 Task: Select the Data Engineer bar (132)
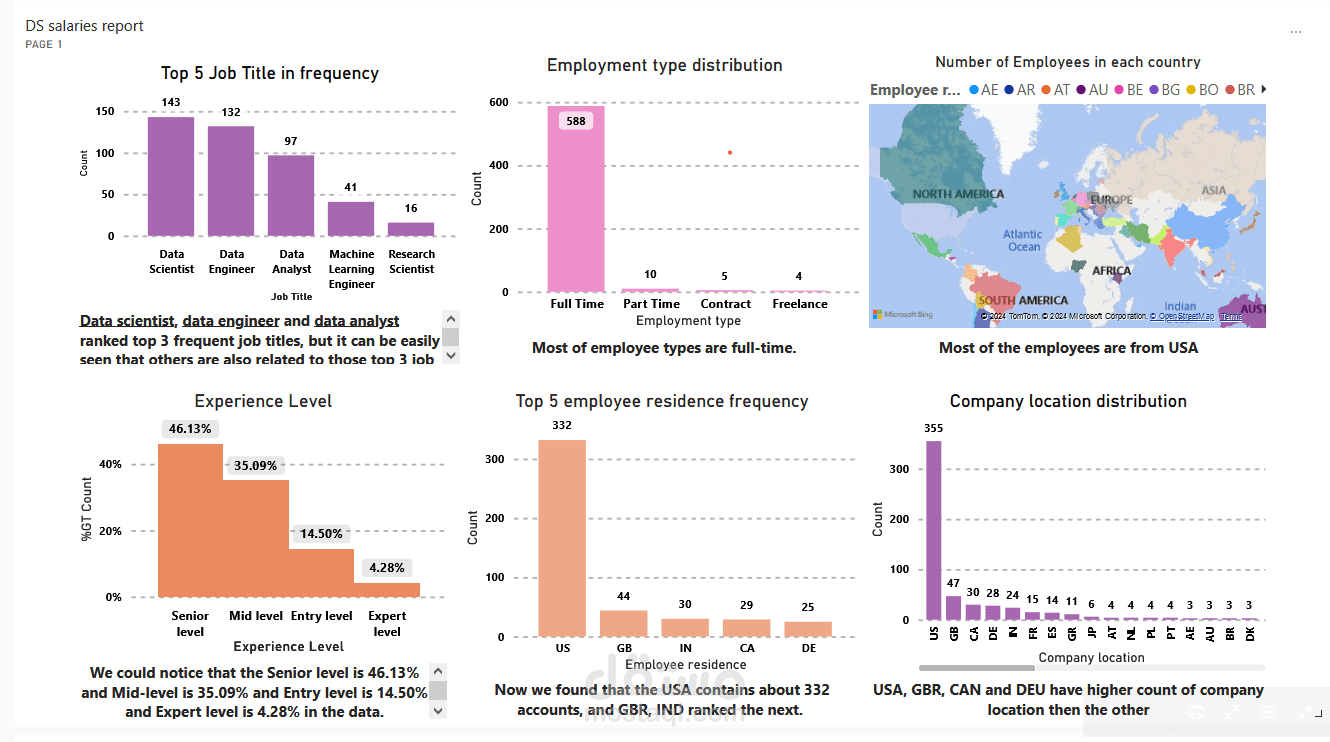tap(231, 181)
